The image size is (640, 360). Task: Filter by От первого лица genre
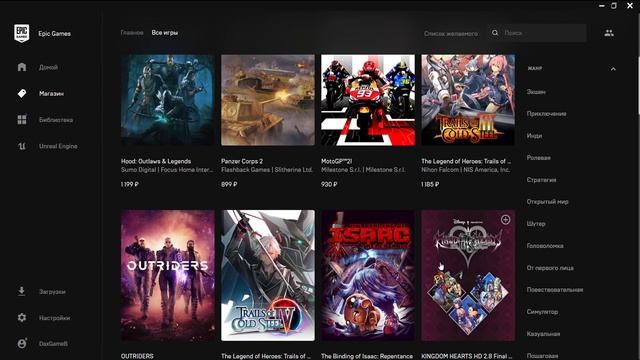tap(550, 268)
